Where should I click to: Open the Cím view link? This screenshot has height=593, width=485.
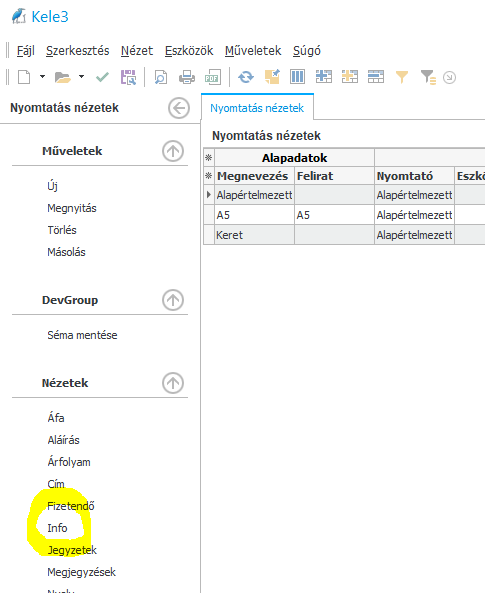(56, 484)
